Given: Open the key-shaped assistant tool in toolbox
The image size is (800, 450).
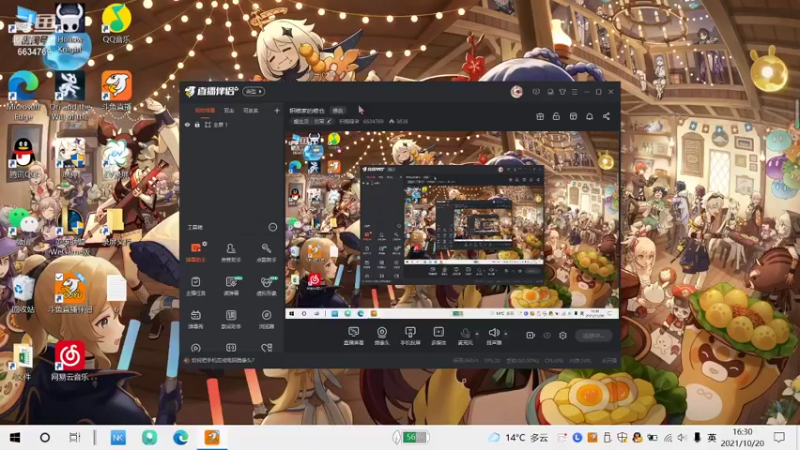Looking at the screenshot, I should point(266,252).
